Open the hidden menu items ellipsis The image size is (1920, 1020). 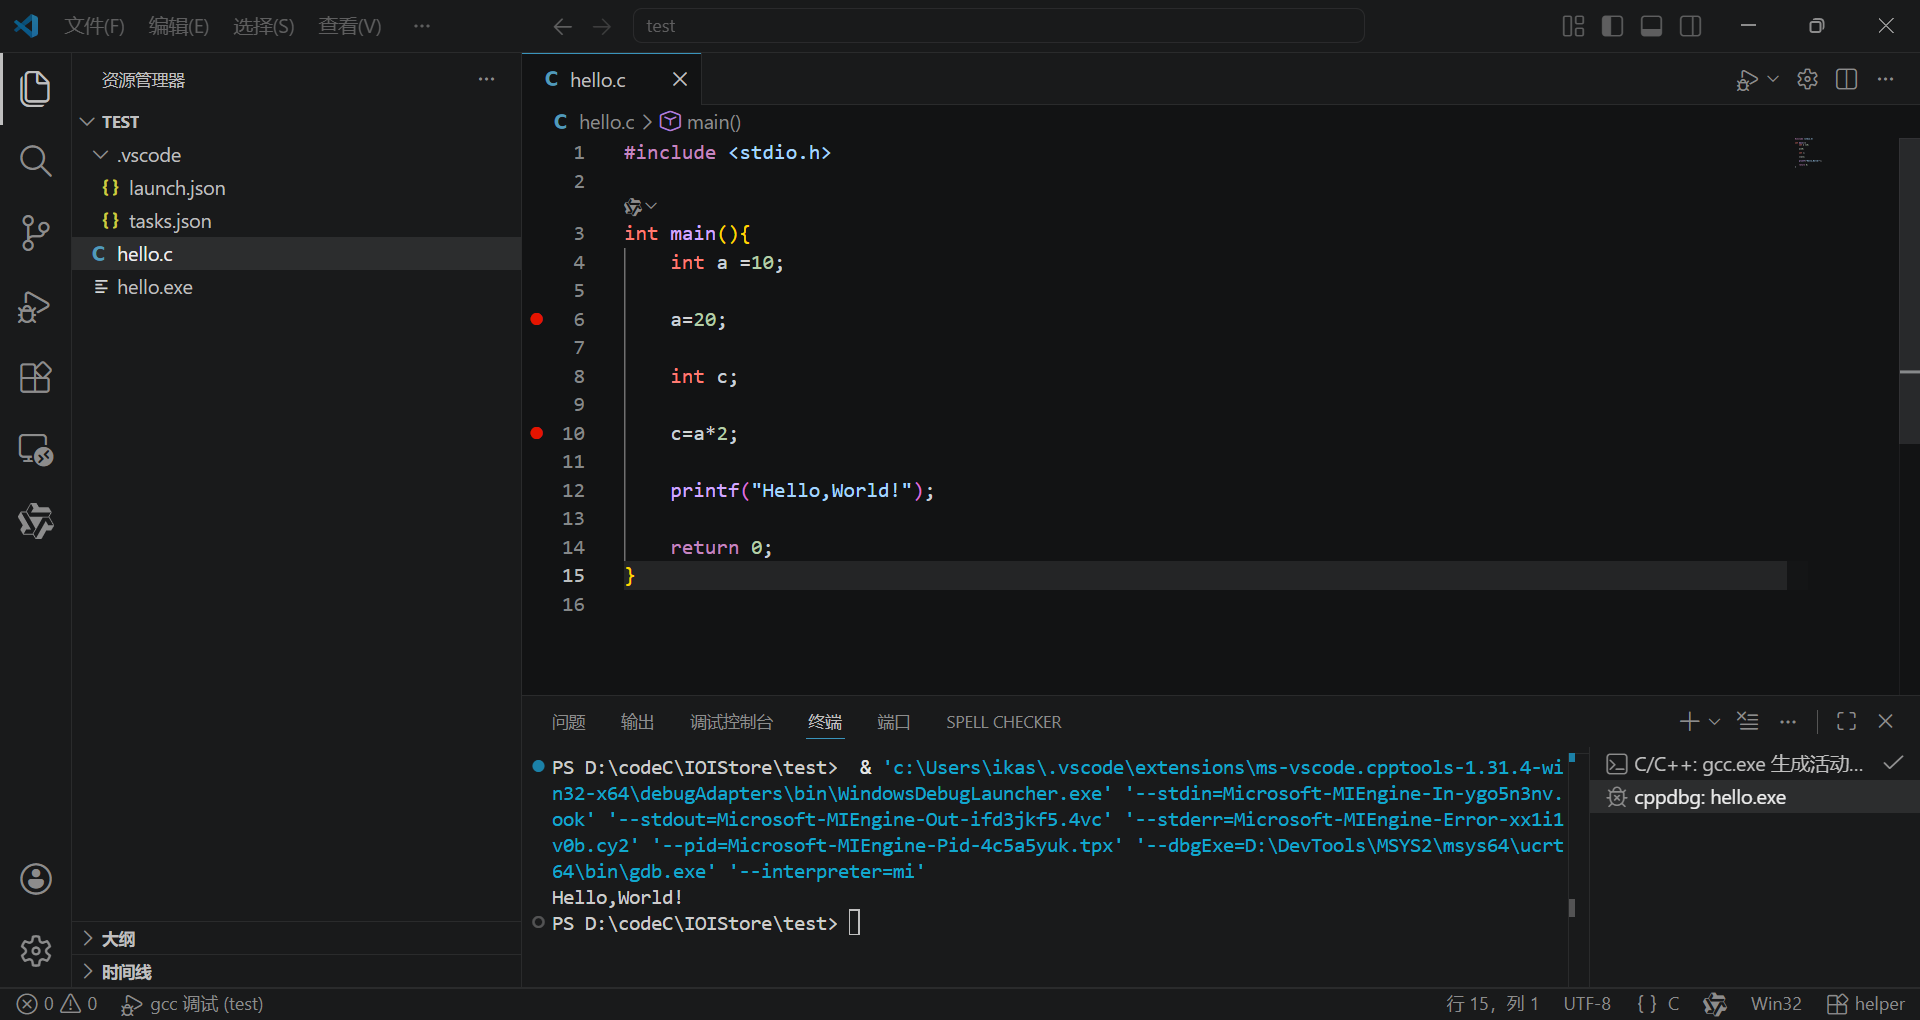[x=421, y=26]
